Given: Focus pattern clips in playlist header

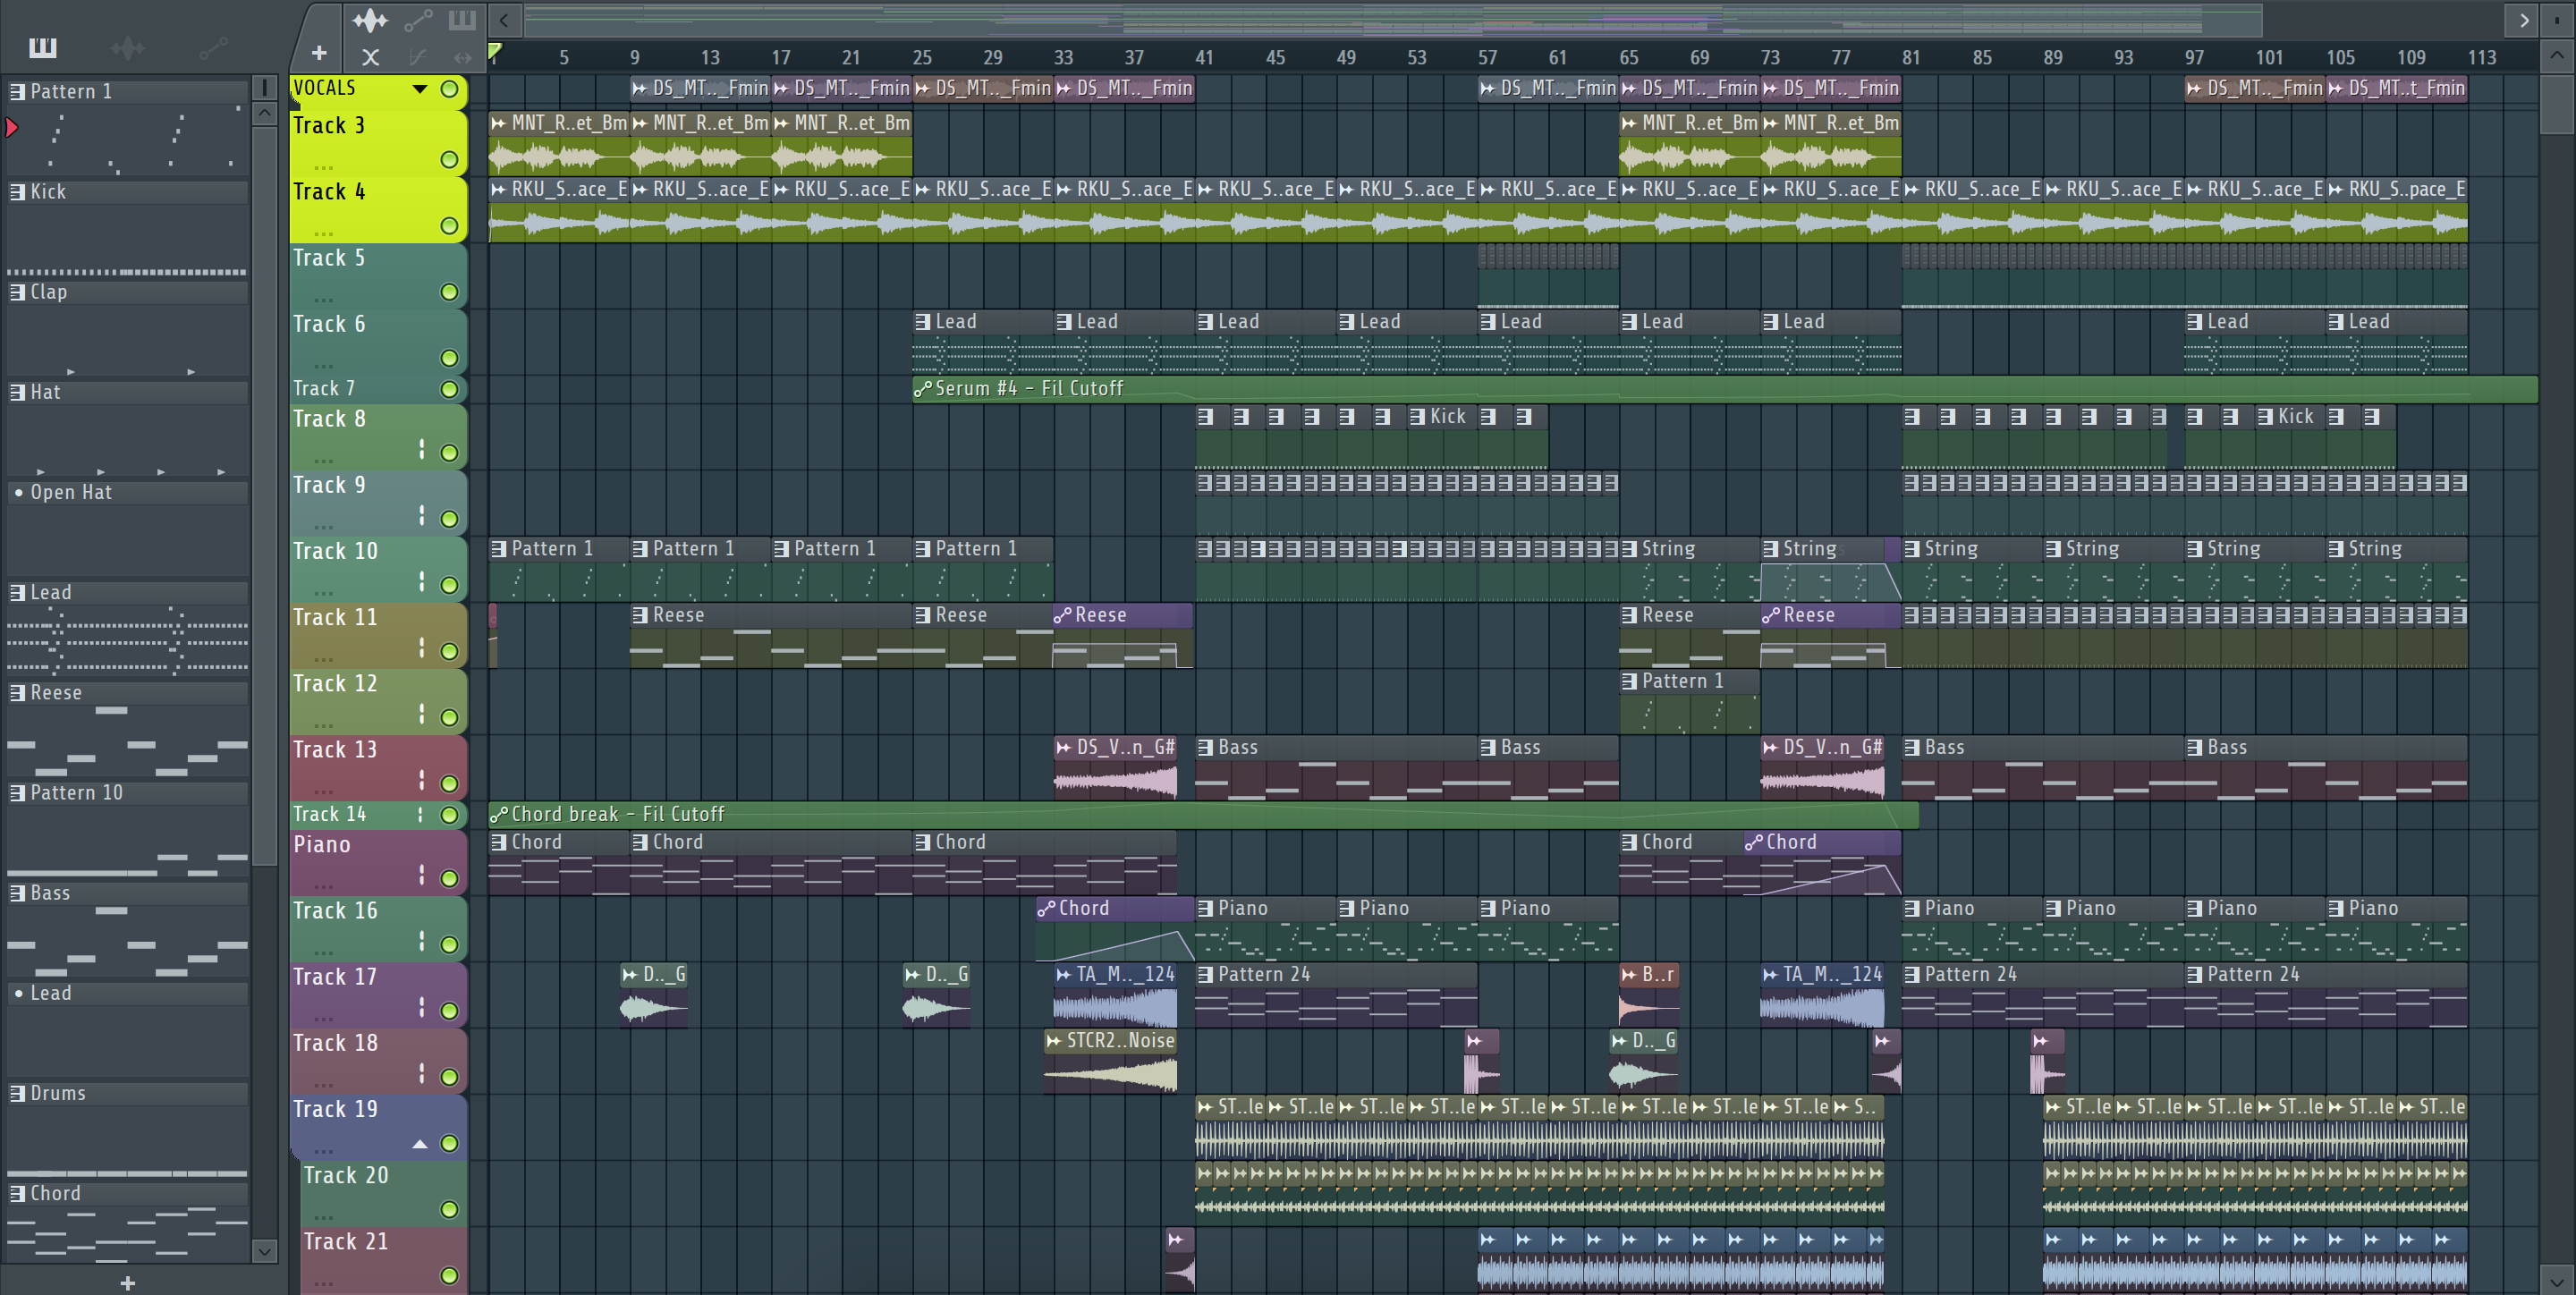Looking at the screenshot, I should 462,20.
